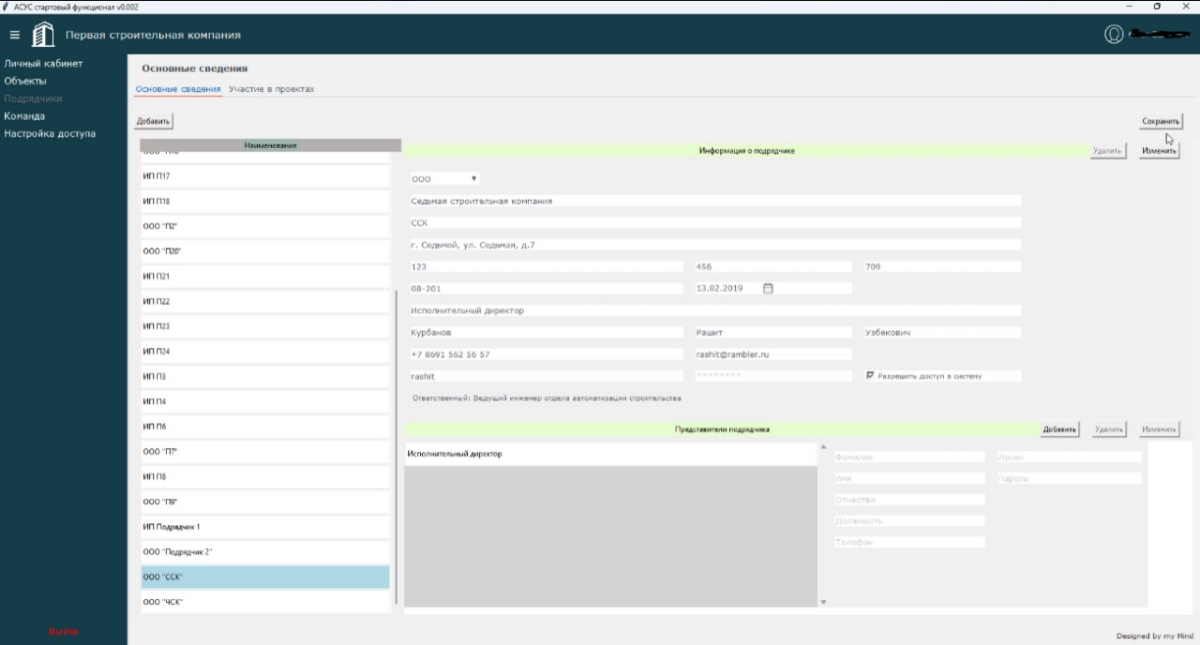Select 'ИП П18' in contractor list

(265, 201)
